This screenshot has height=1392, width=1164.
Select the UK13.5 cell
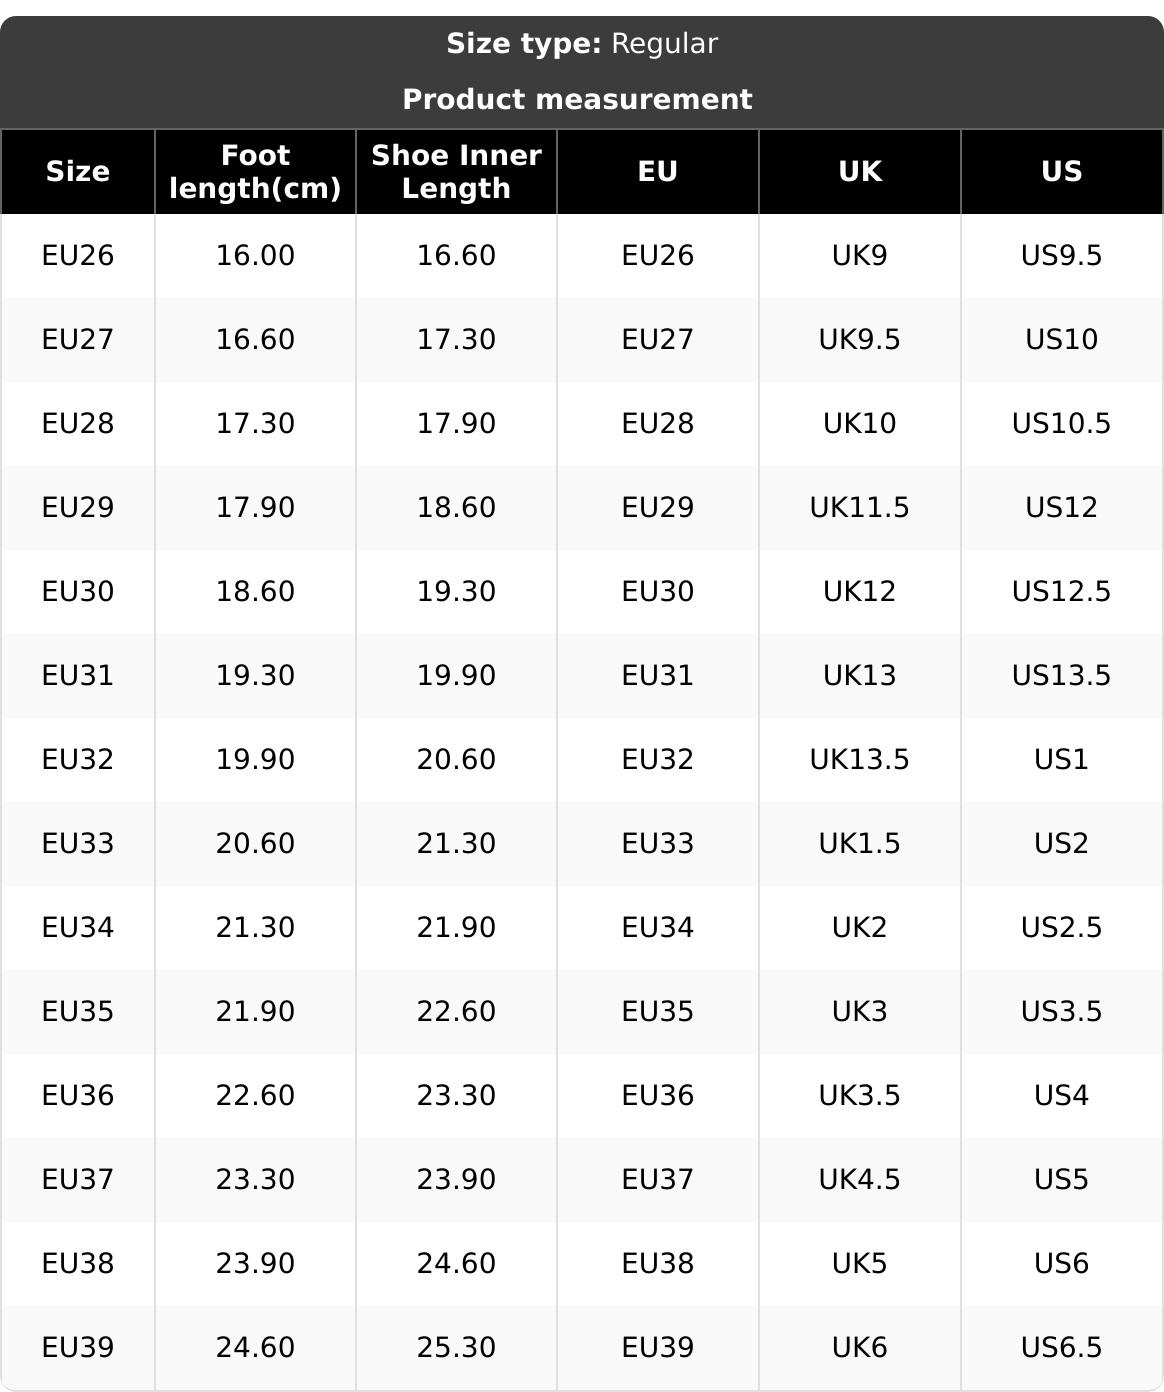click(860, 760)
